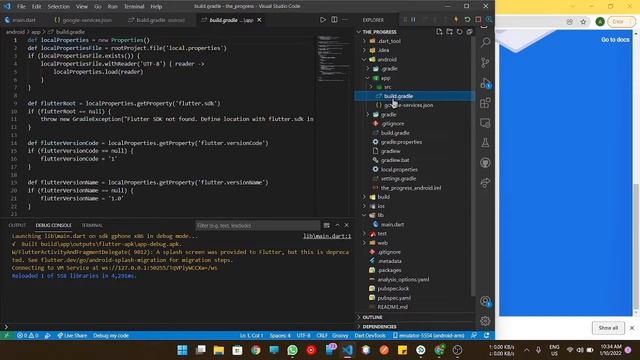
Task: Expand the OUTLINE section
Action: pyautogui.click(x=359, y=317)
